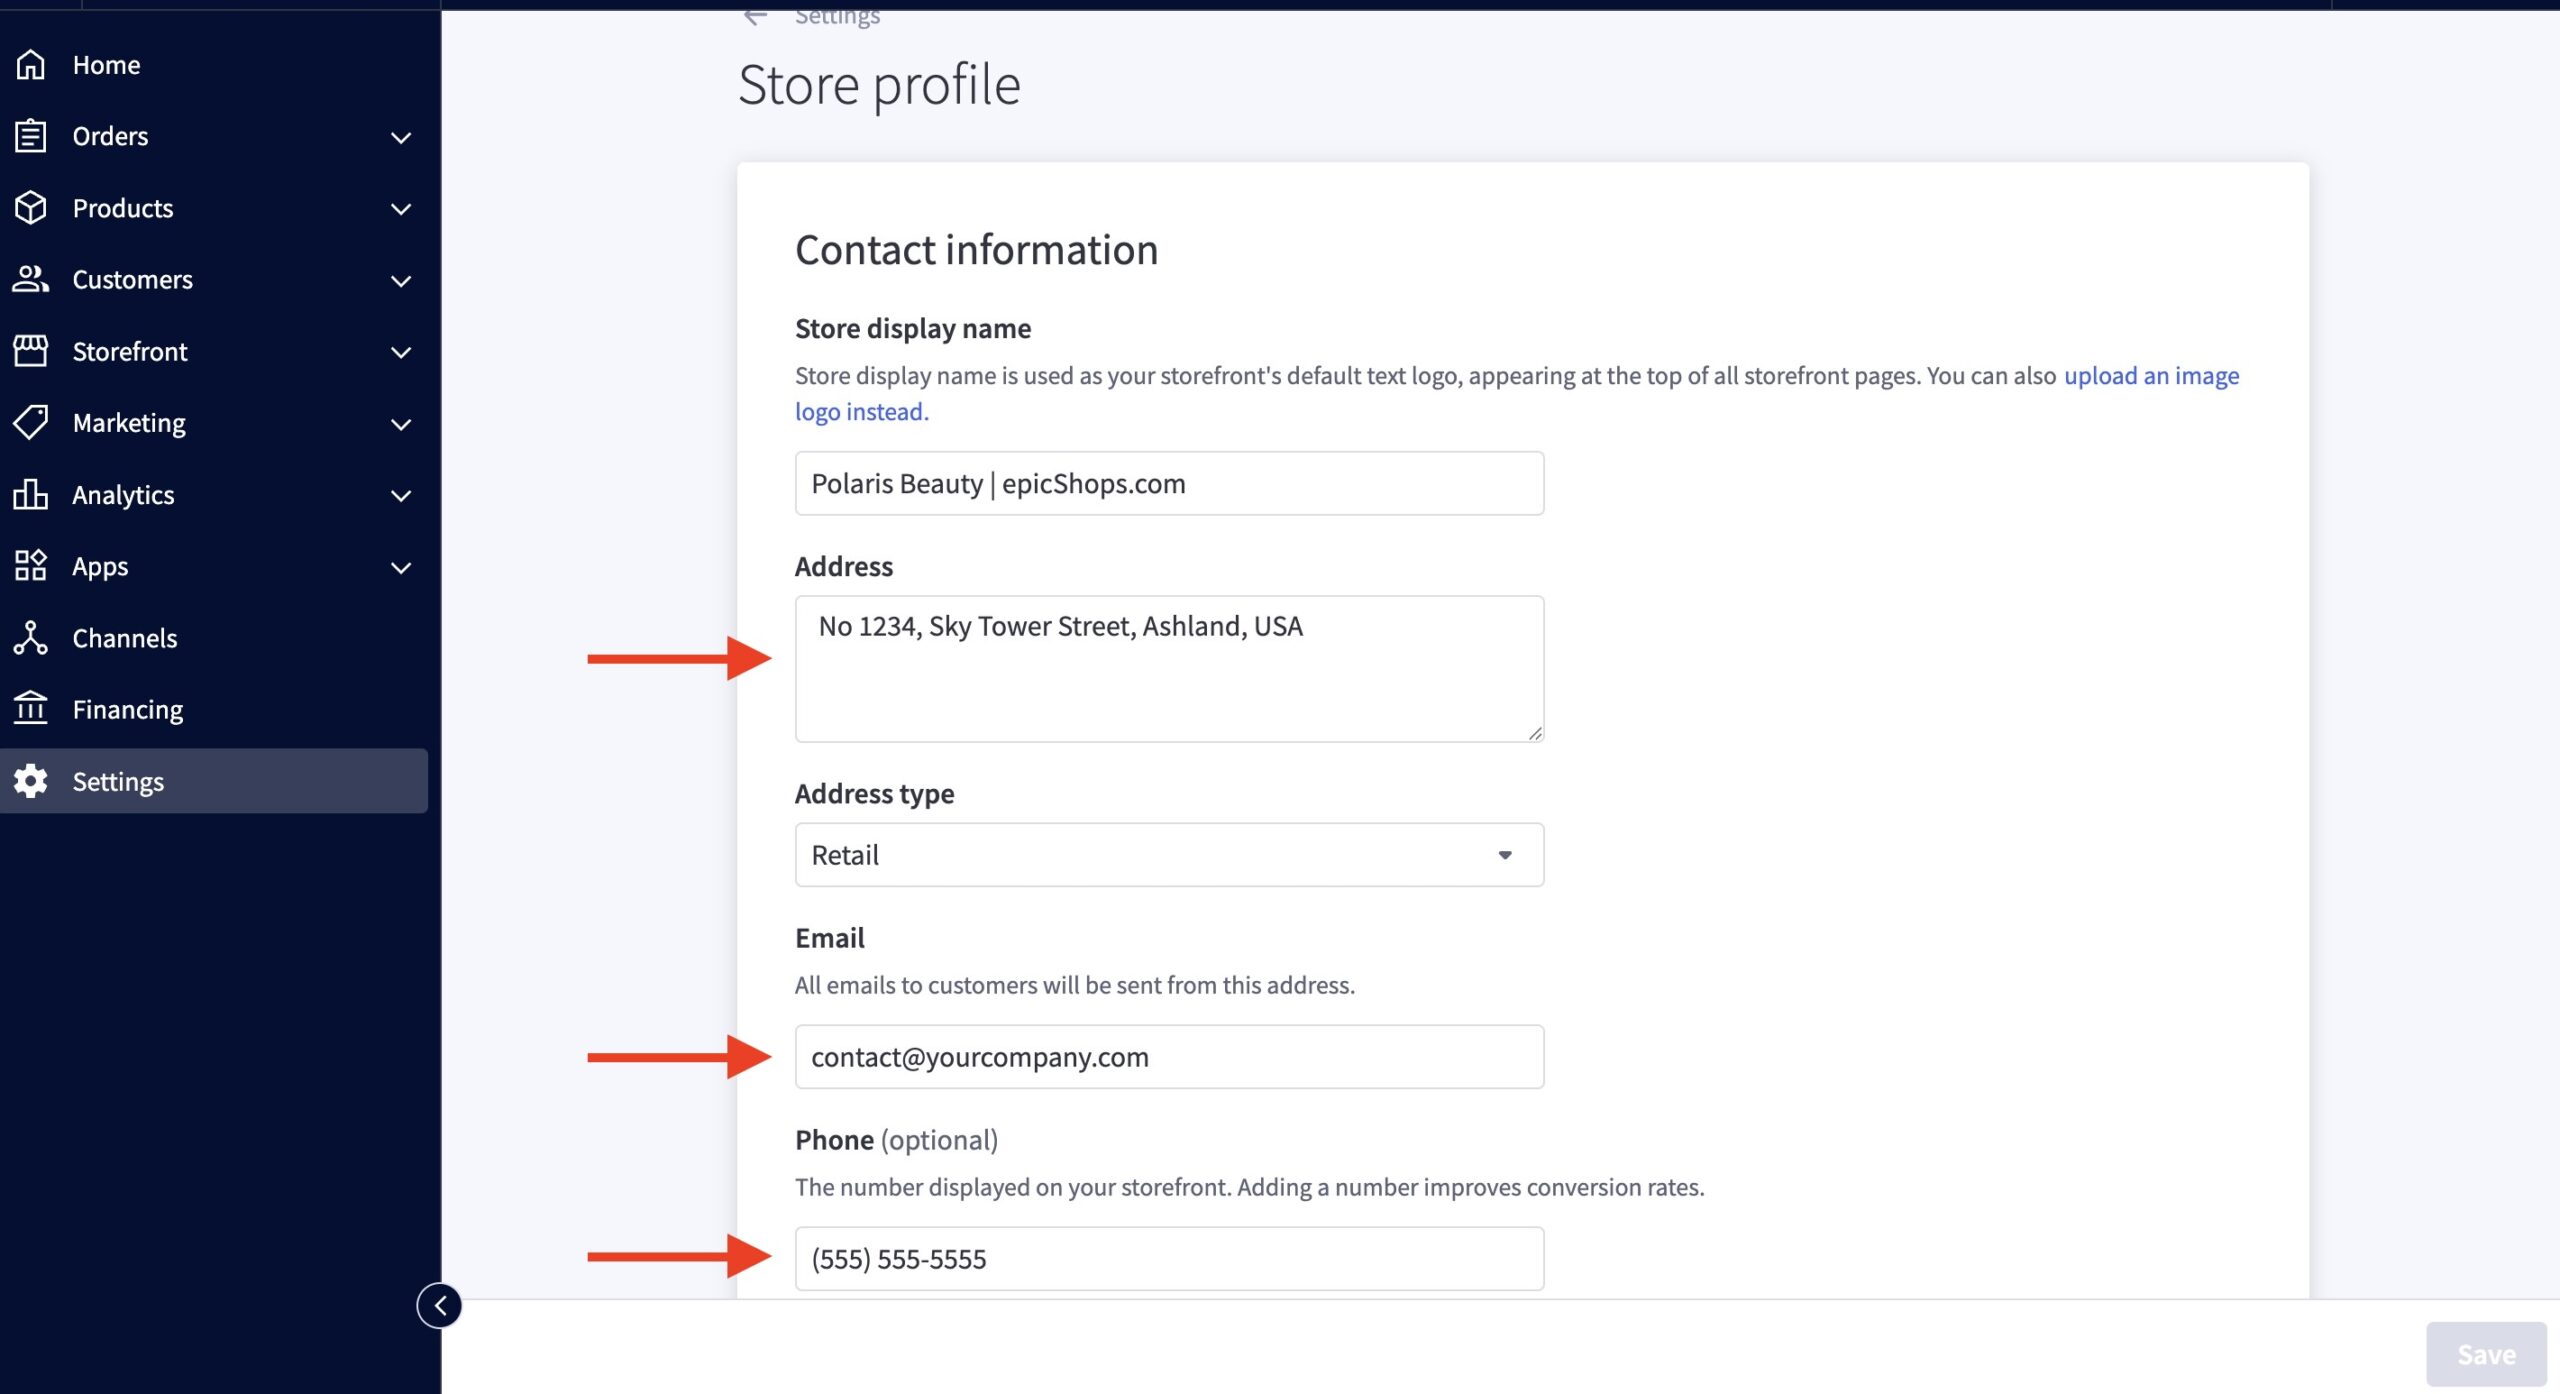The image size is (2560, 1394).
Task: Click the Customers people icon
Action: pos(30,279)
